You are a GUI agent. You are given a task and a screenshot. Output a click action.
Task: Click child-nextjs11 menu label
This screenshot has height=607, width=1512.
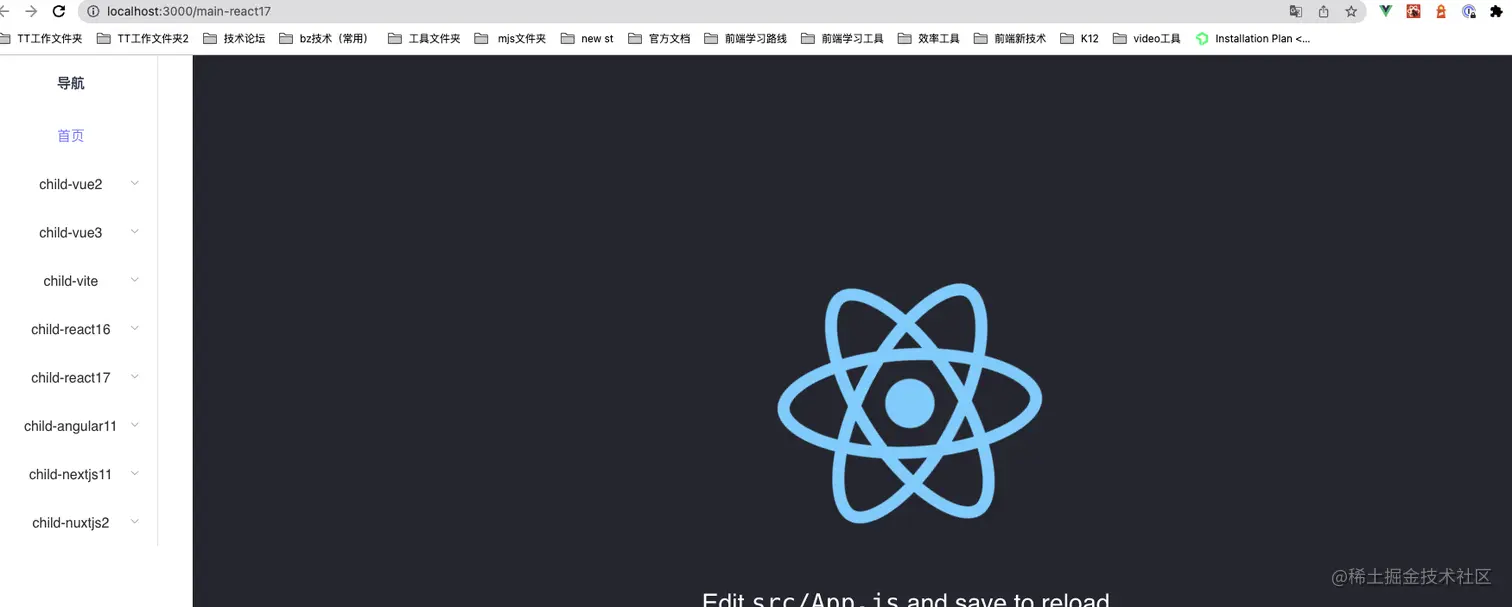(71, 474)
